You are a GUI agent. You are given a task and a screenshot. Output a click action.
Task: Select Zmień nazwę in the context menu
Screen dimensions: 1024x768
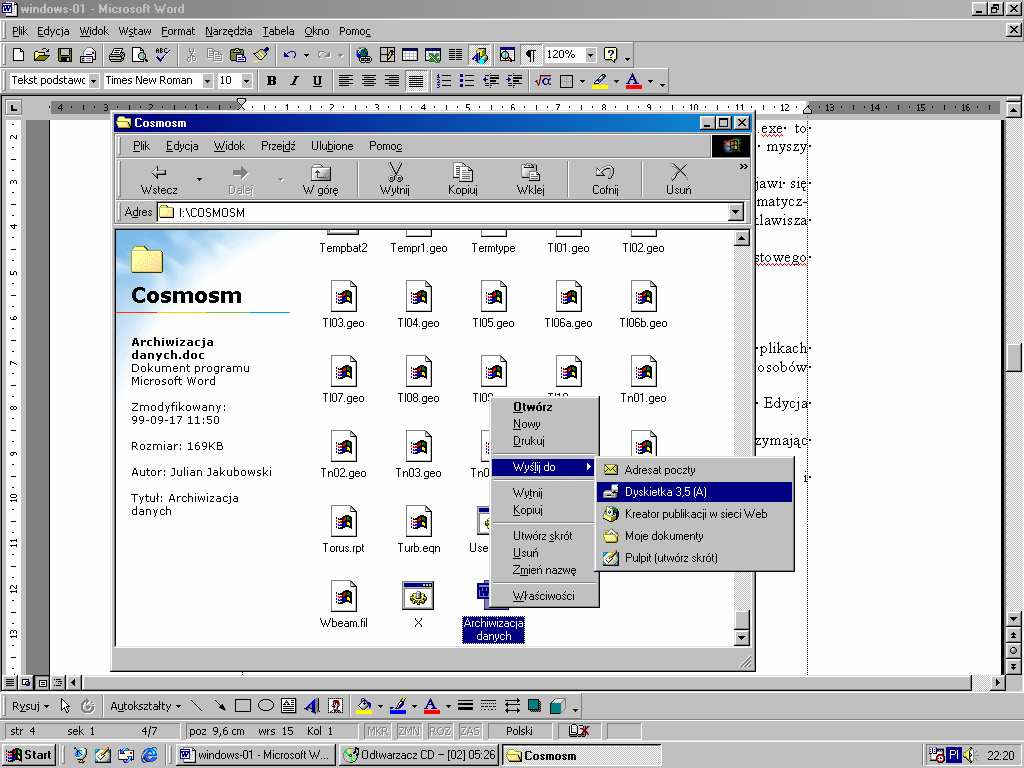click(x=543, y=570)
